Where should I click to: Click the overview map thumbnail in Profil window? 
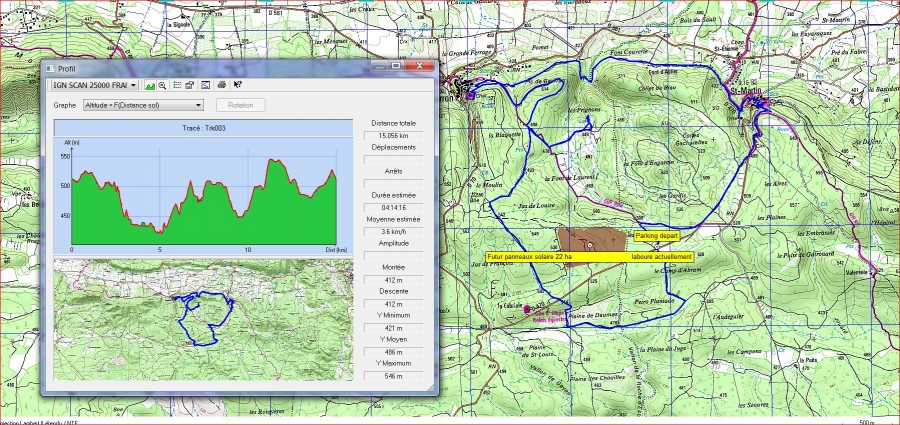click(203, 319)
